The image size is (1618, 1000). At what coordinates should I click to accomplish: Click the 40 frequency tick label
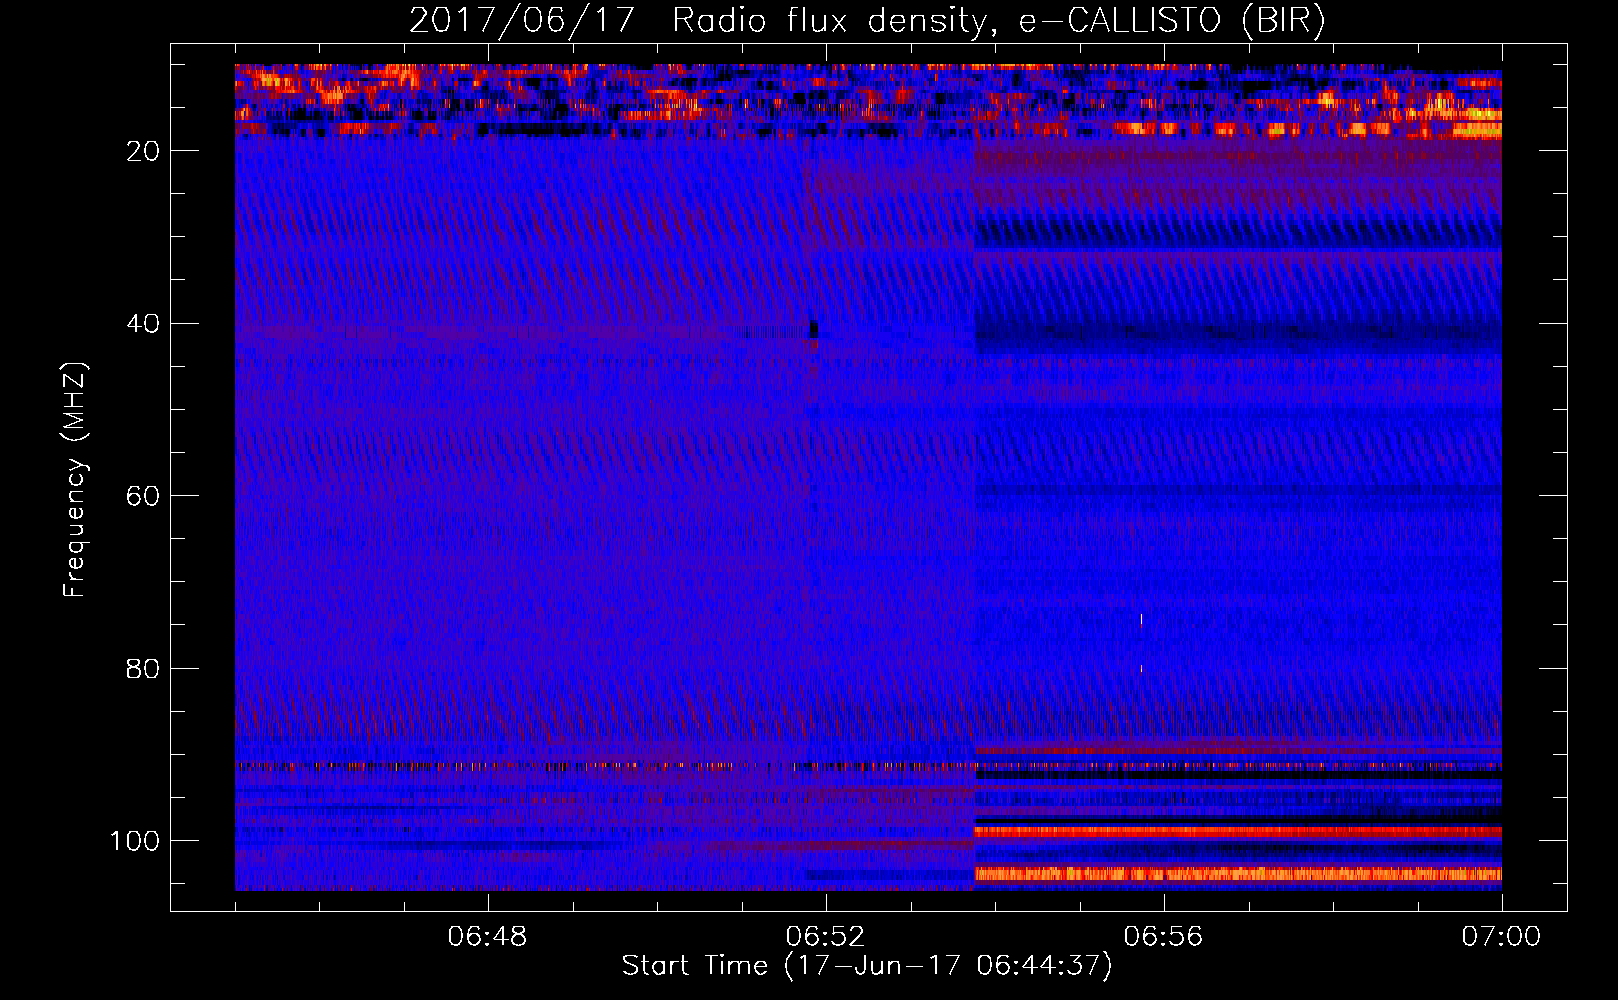point(143,324)
